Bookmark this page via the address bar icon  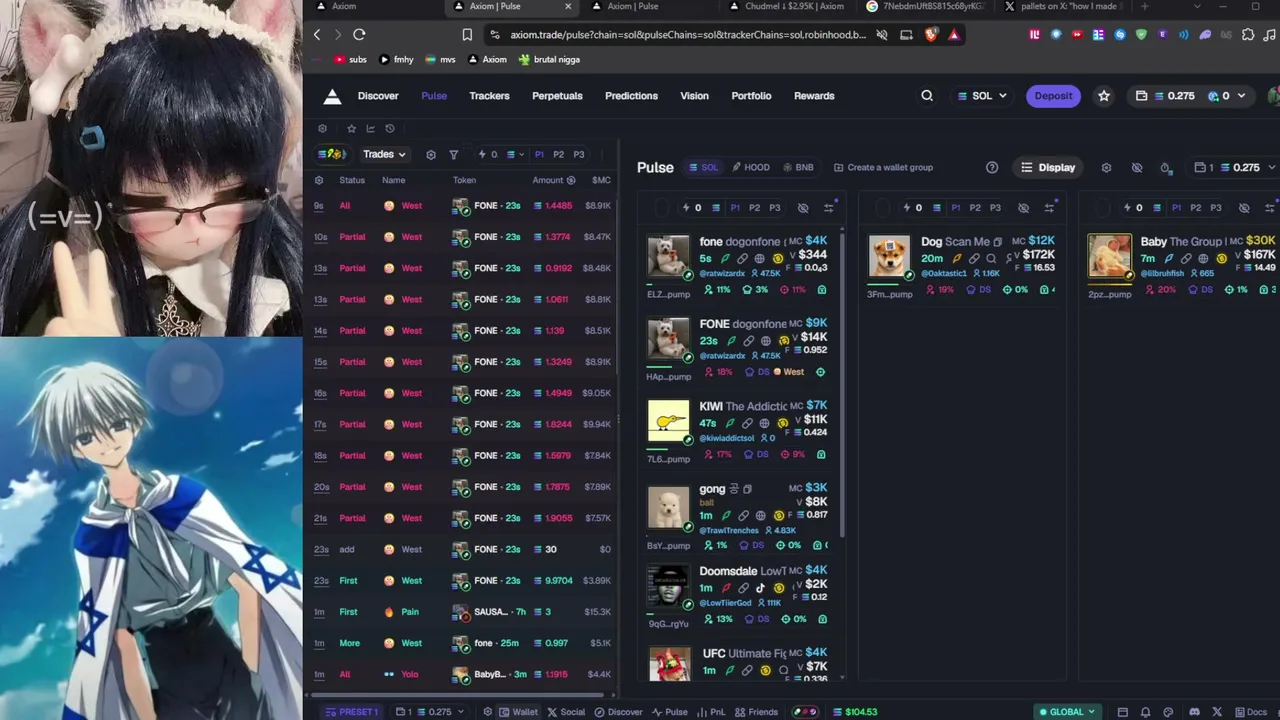(467, 34)
